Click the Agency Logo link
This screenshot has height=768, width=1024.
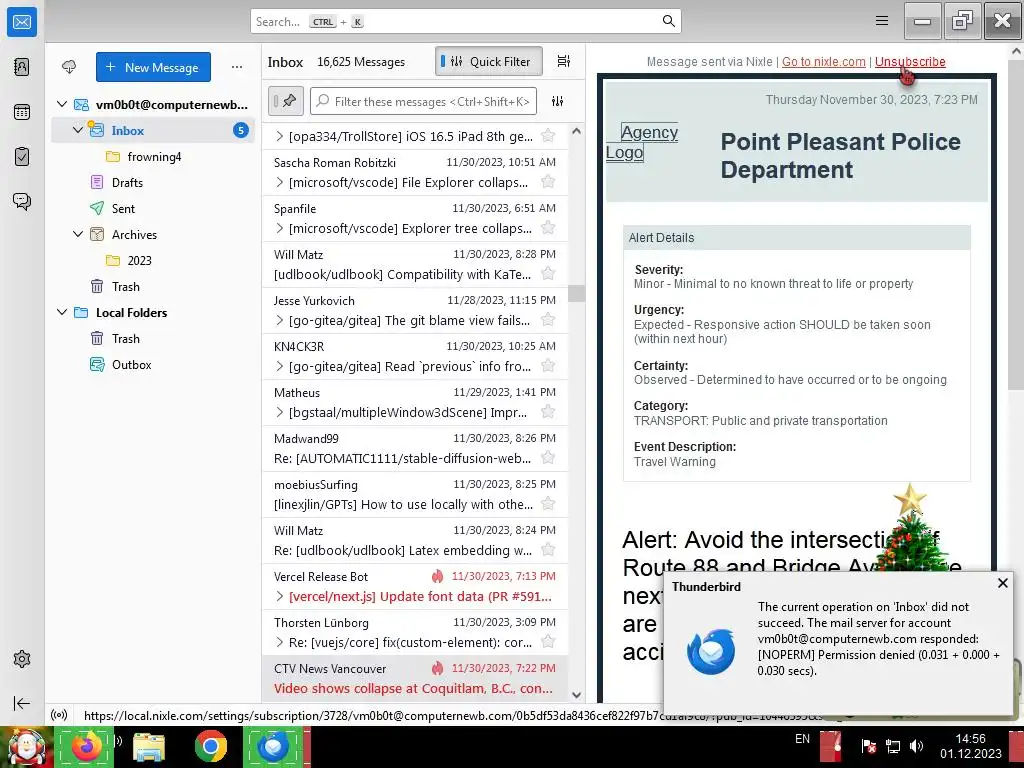pos(643,142)
